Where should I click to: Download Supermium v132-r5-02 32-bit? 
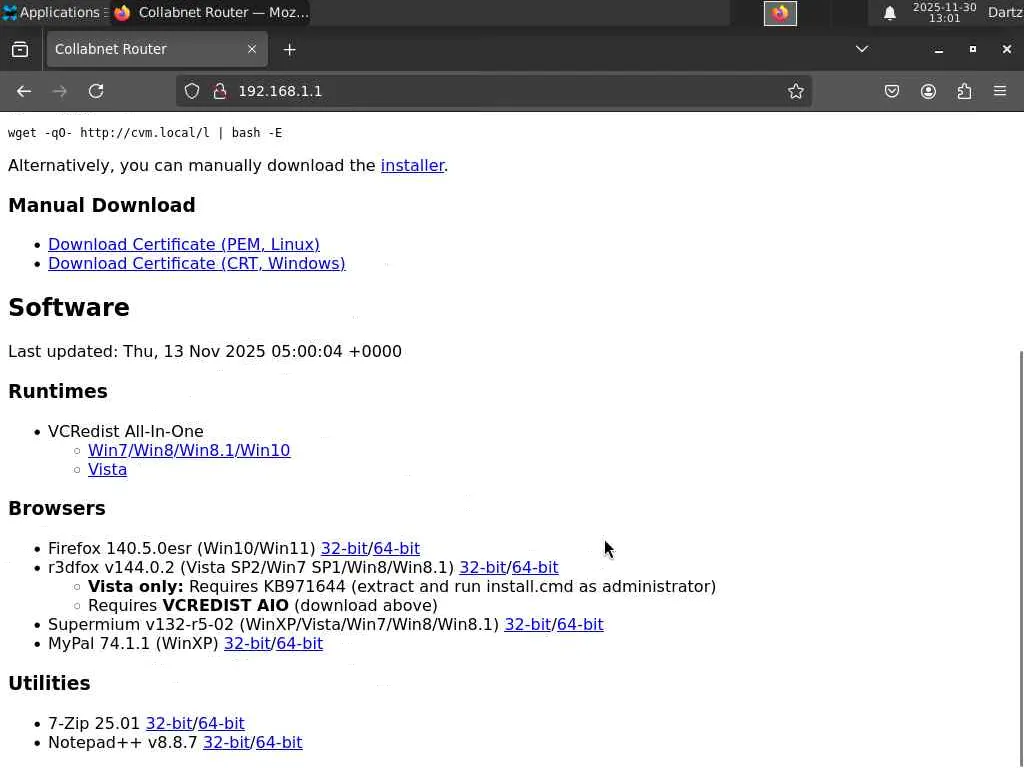528,624
